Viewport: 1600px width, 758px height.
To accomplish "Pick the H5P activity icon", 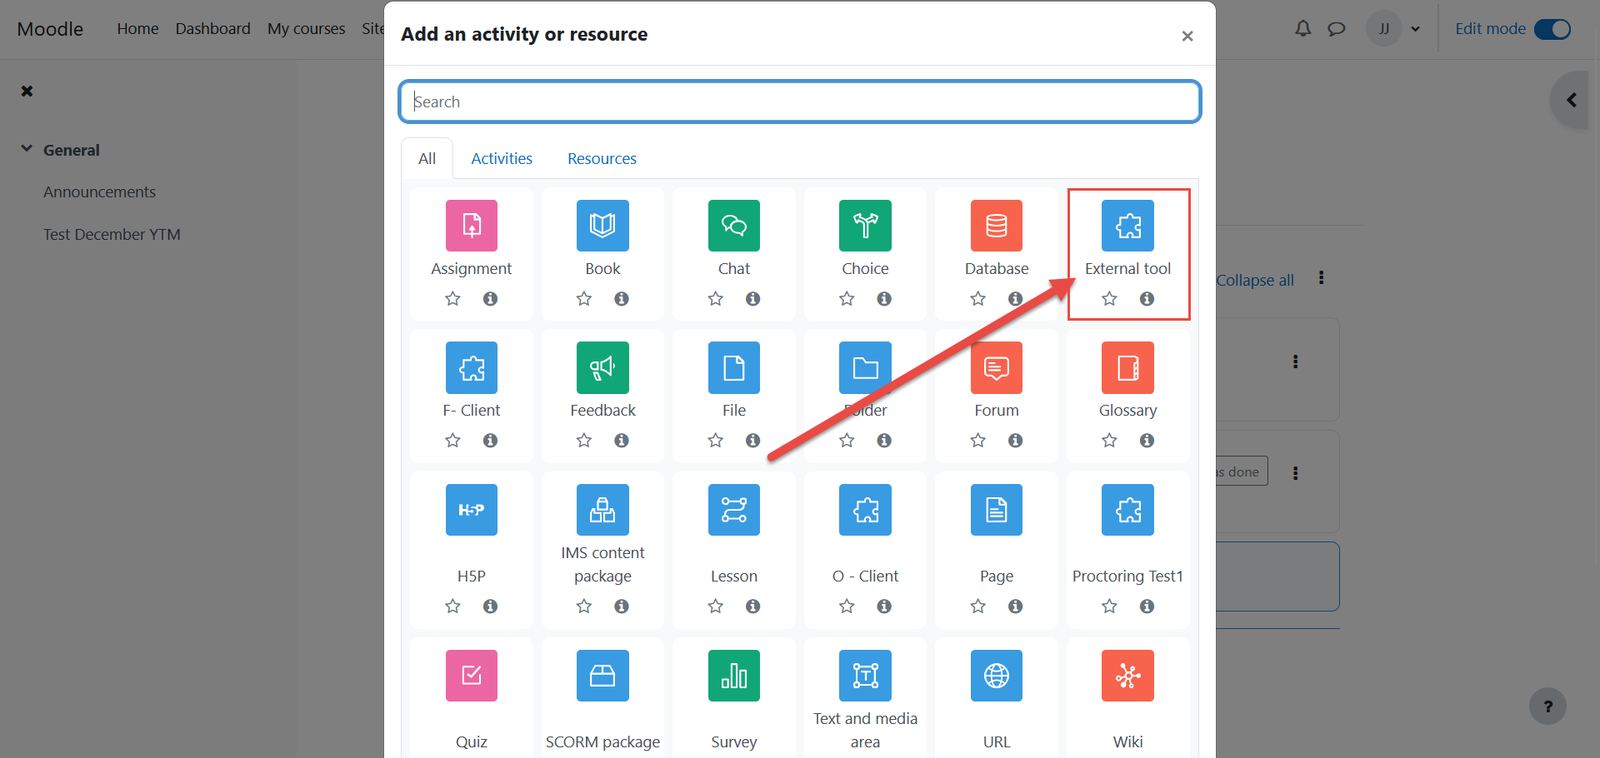I will pos(471,510).
